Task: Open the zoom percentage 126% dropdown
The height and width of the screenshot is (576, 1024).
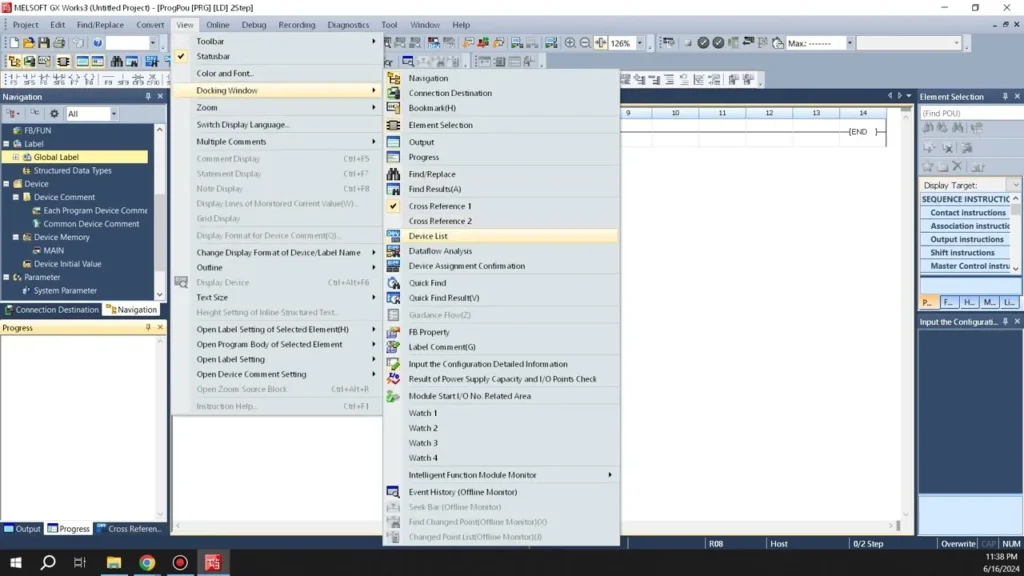Action: tap(639, 43)
